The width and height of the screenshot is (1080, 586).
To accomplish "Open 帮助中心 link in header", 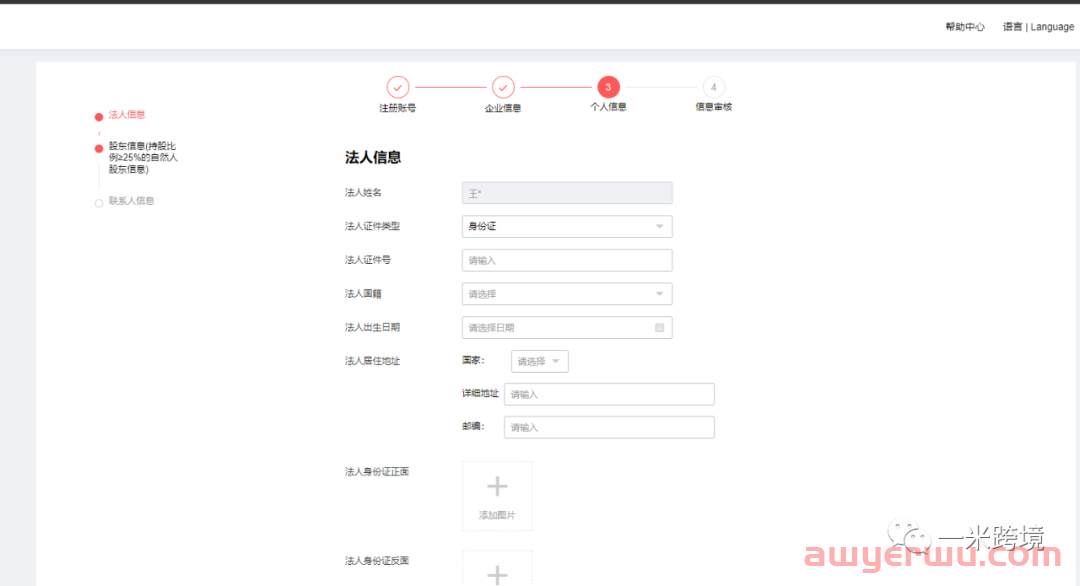I will [965, 27].
